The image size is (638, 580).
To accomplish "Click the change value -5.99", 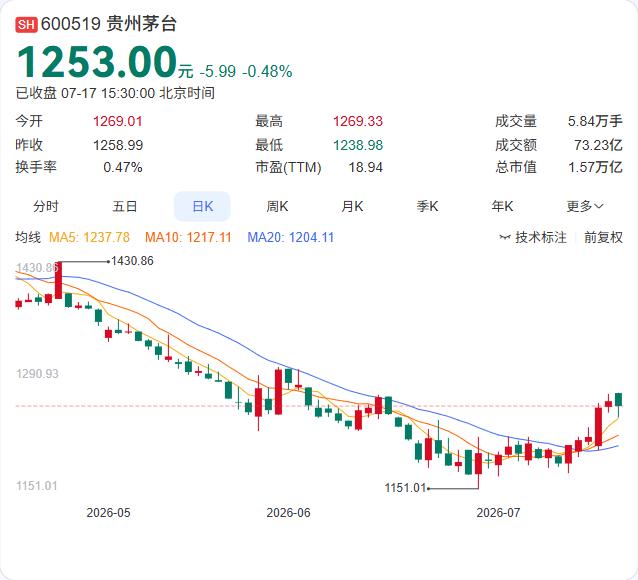I will 218,71.
